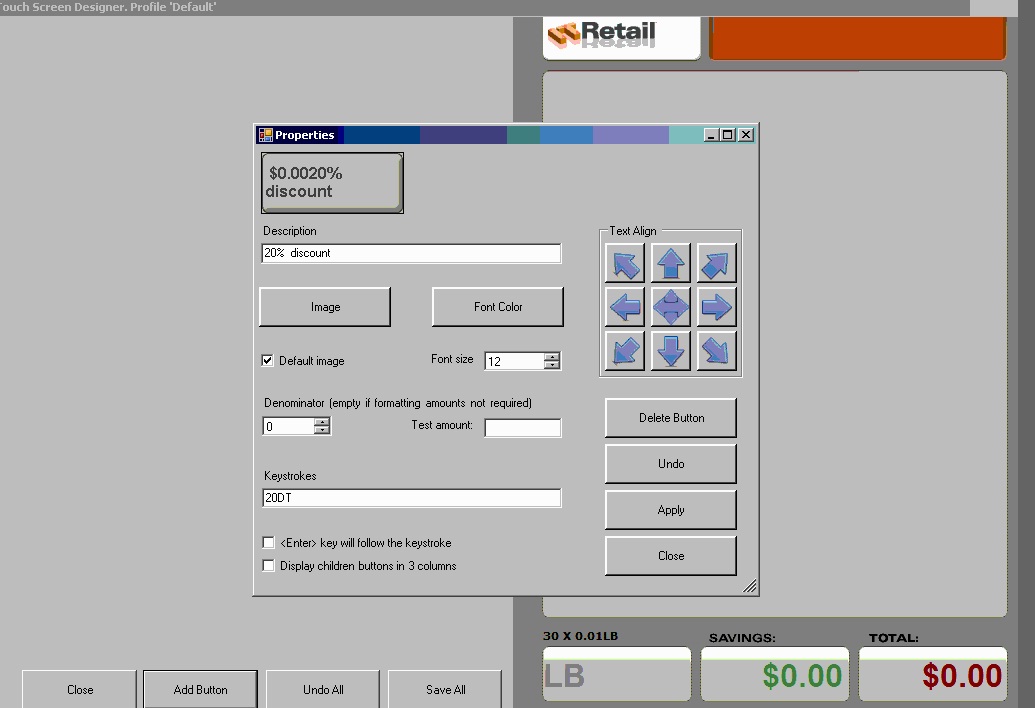Align text bottom-left with arrow icon
1035x708 pixels.
(x=624, y=351)
